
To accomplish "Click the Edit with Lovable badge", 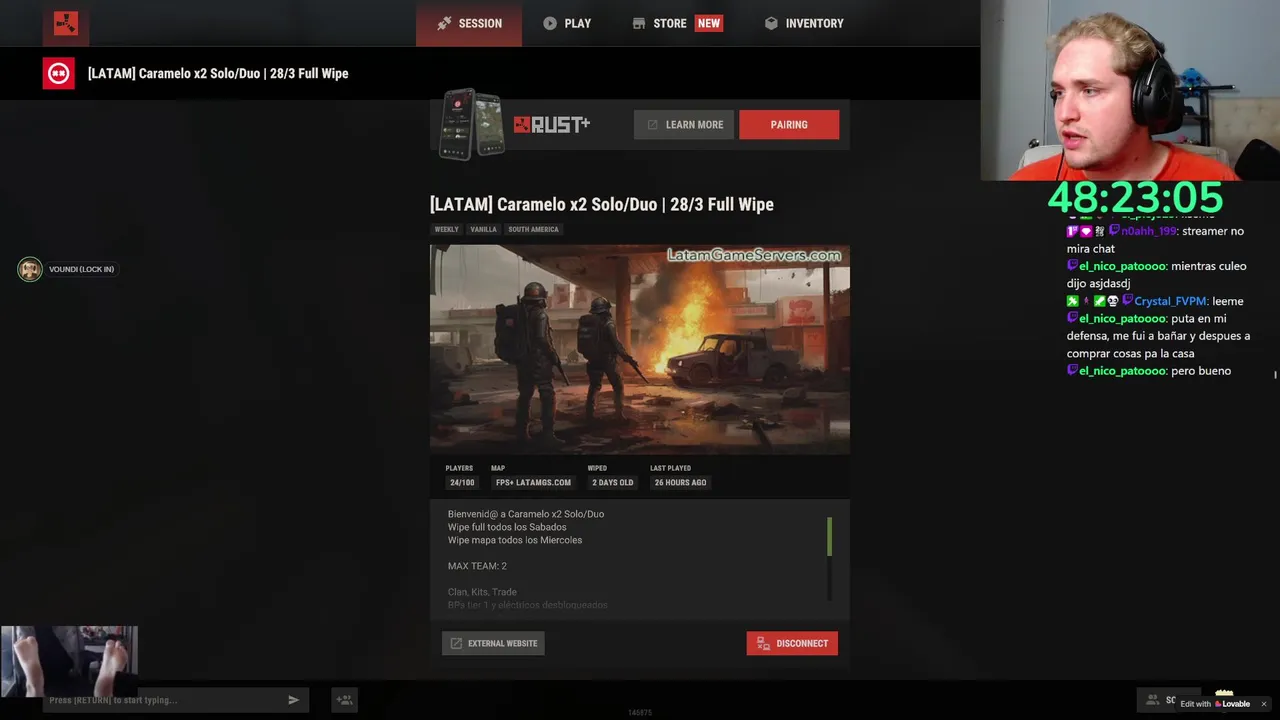I will (1216, 704).
